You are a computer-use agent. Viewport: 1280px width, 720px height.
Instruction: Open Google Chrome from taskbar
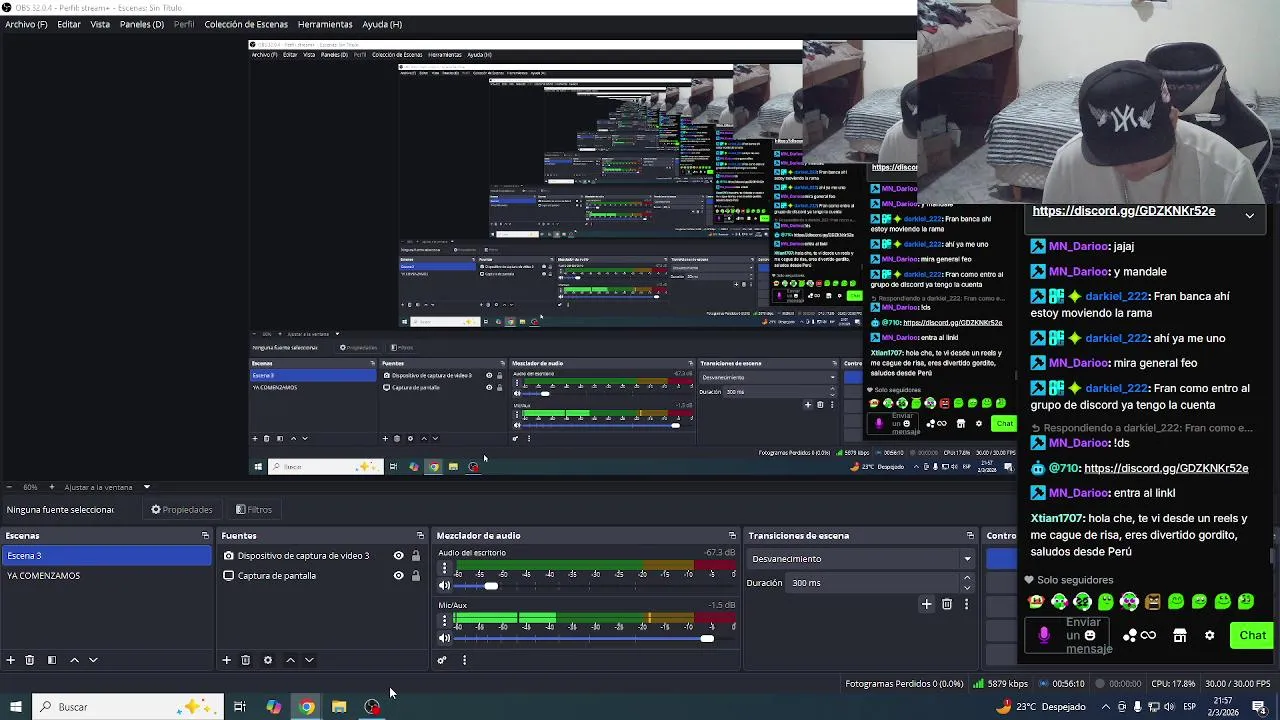(x=306, y=707)
